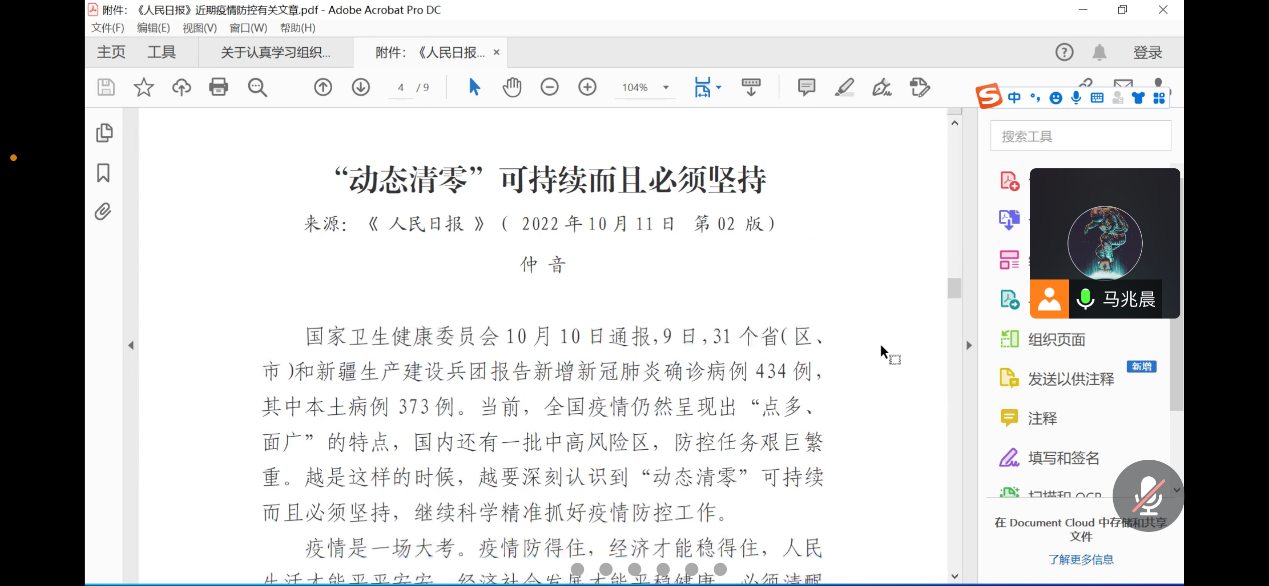The image size is (1269, 586).
Task: Open the page thumbnails panel
Action: point(103,133)
